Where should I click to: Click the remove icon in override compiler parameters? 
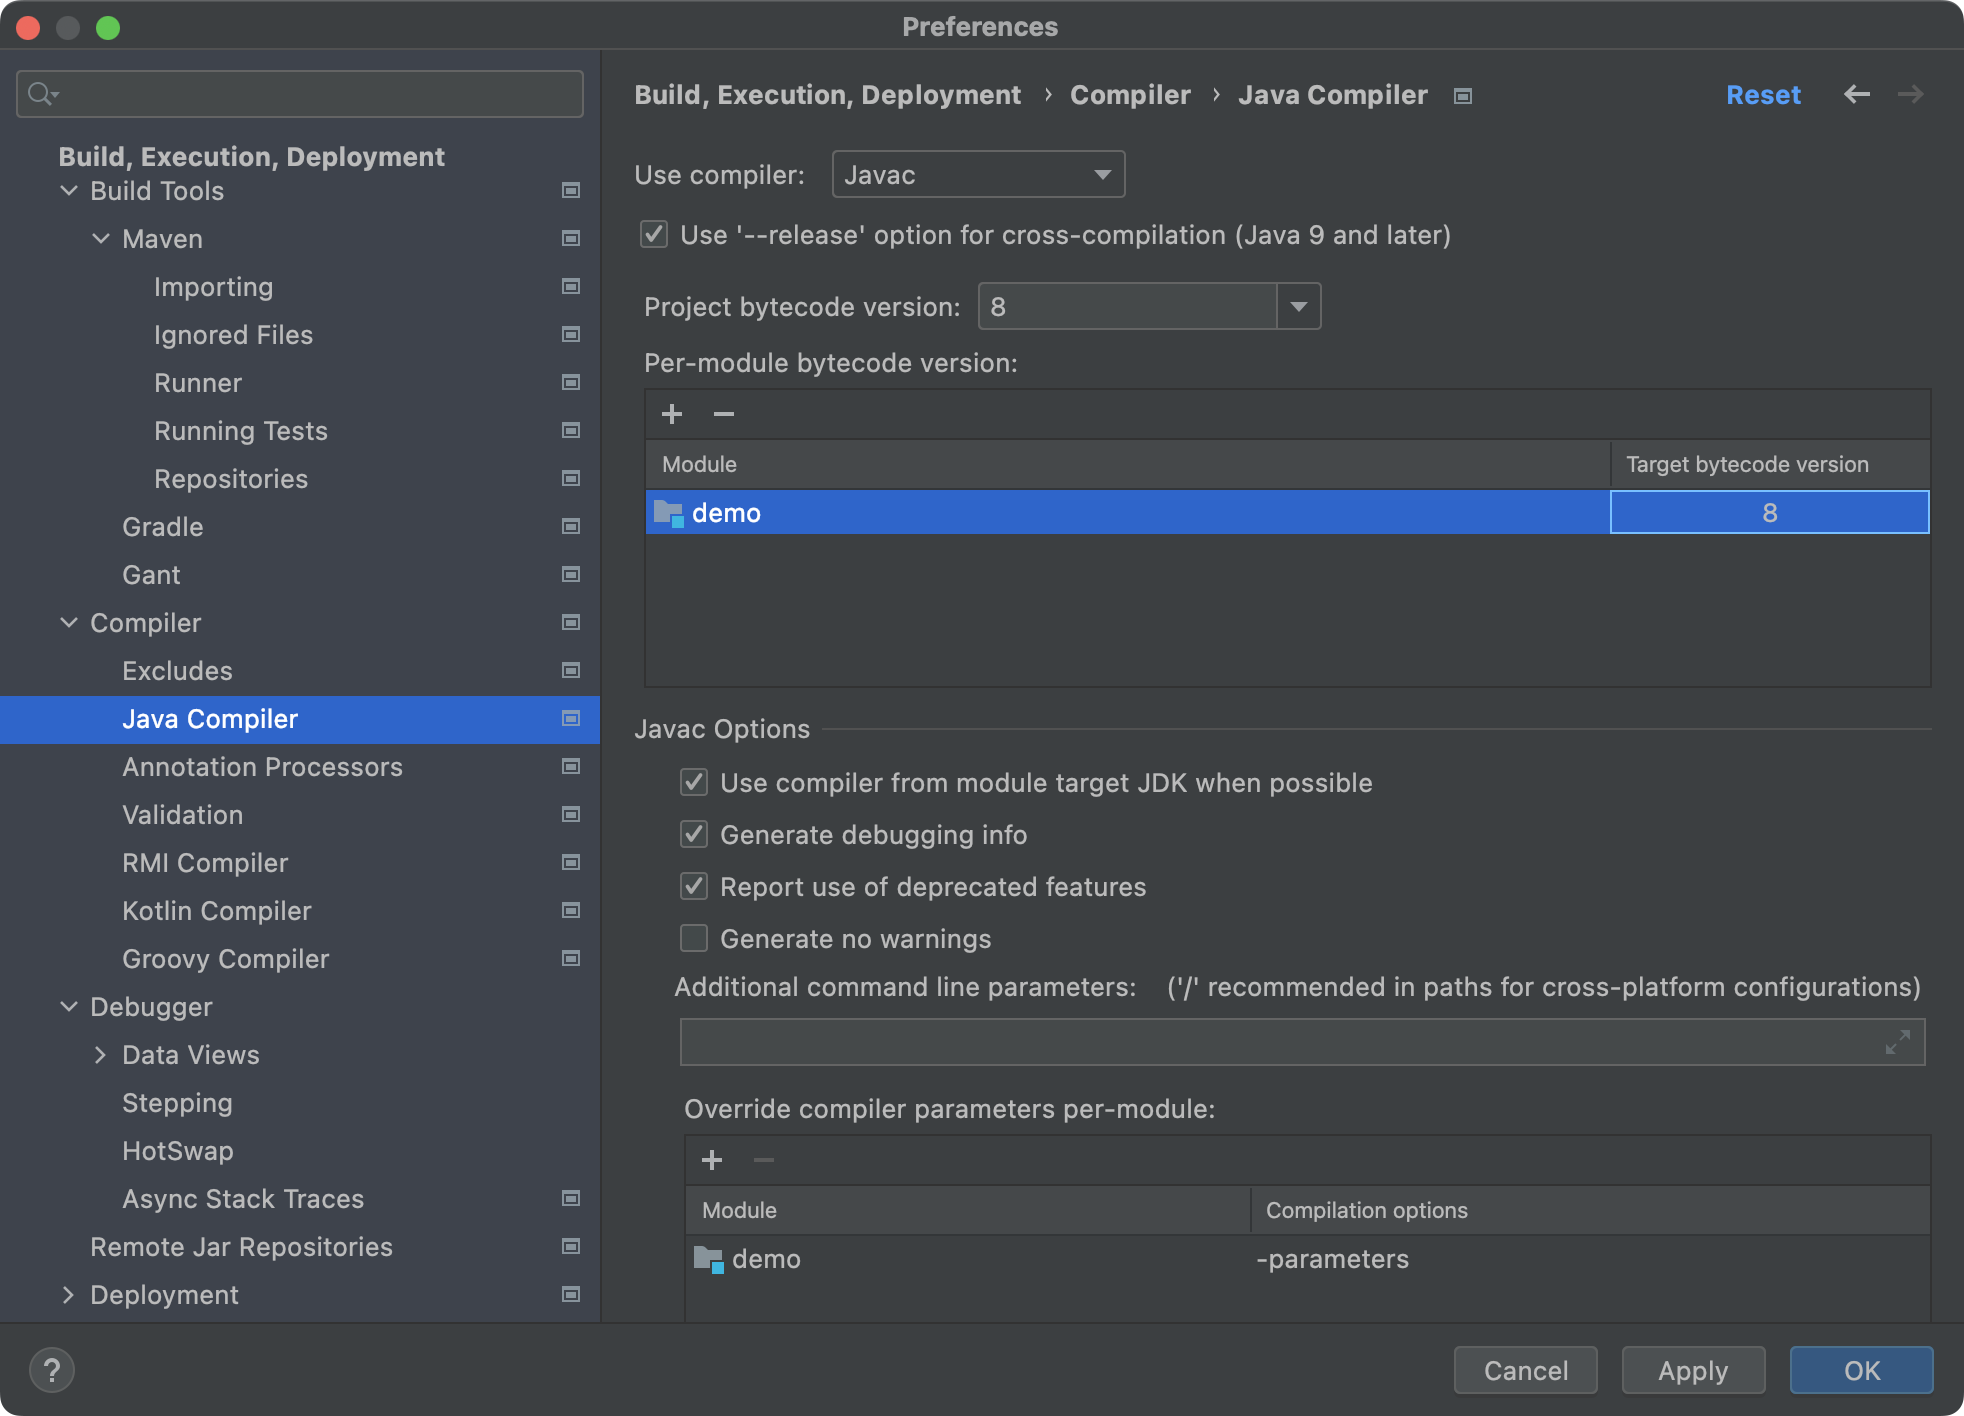coord(762,1160)
